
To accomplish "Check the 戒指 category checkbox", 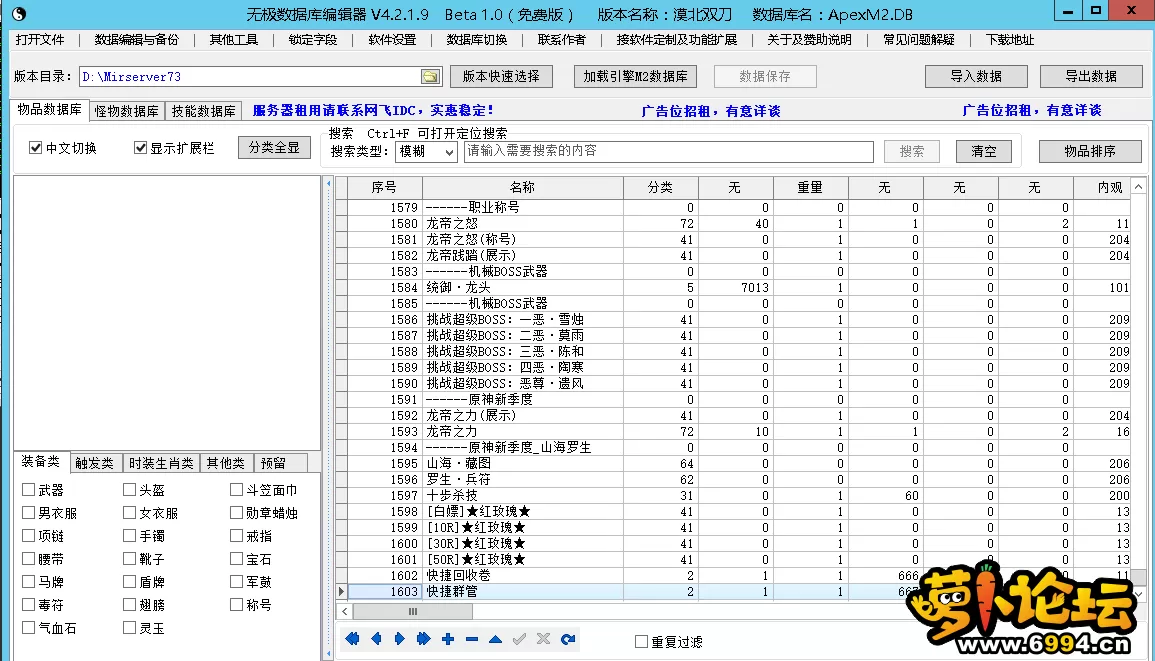I will [x=236, y=536].
